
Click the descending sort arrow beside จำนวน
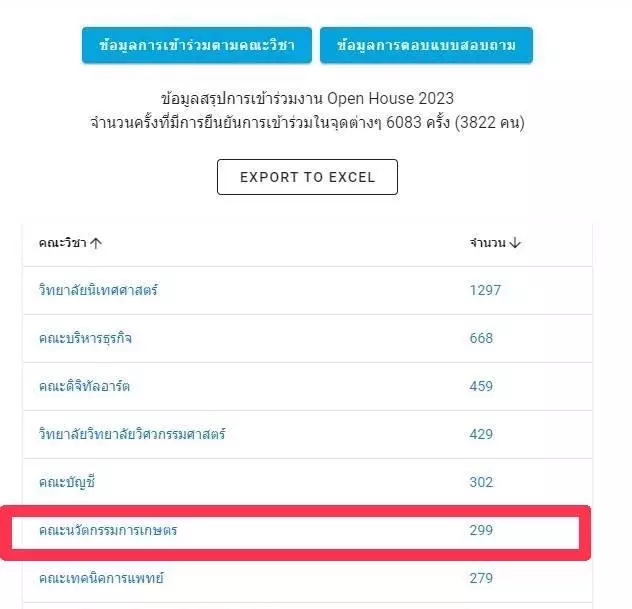tap(515, 243)
